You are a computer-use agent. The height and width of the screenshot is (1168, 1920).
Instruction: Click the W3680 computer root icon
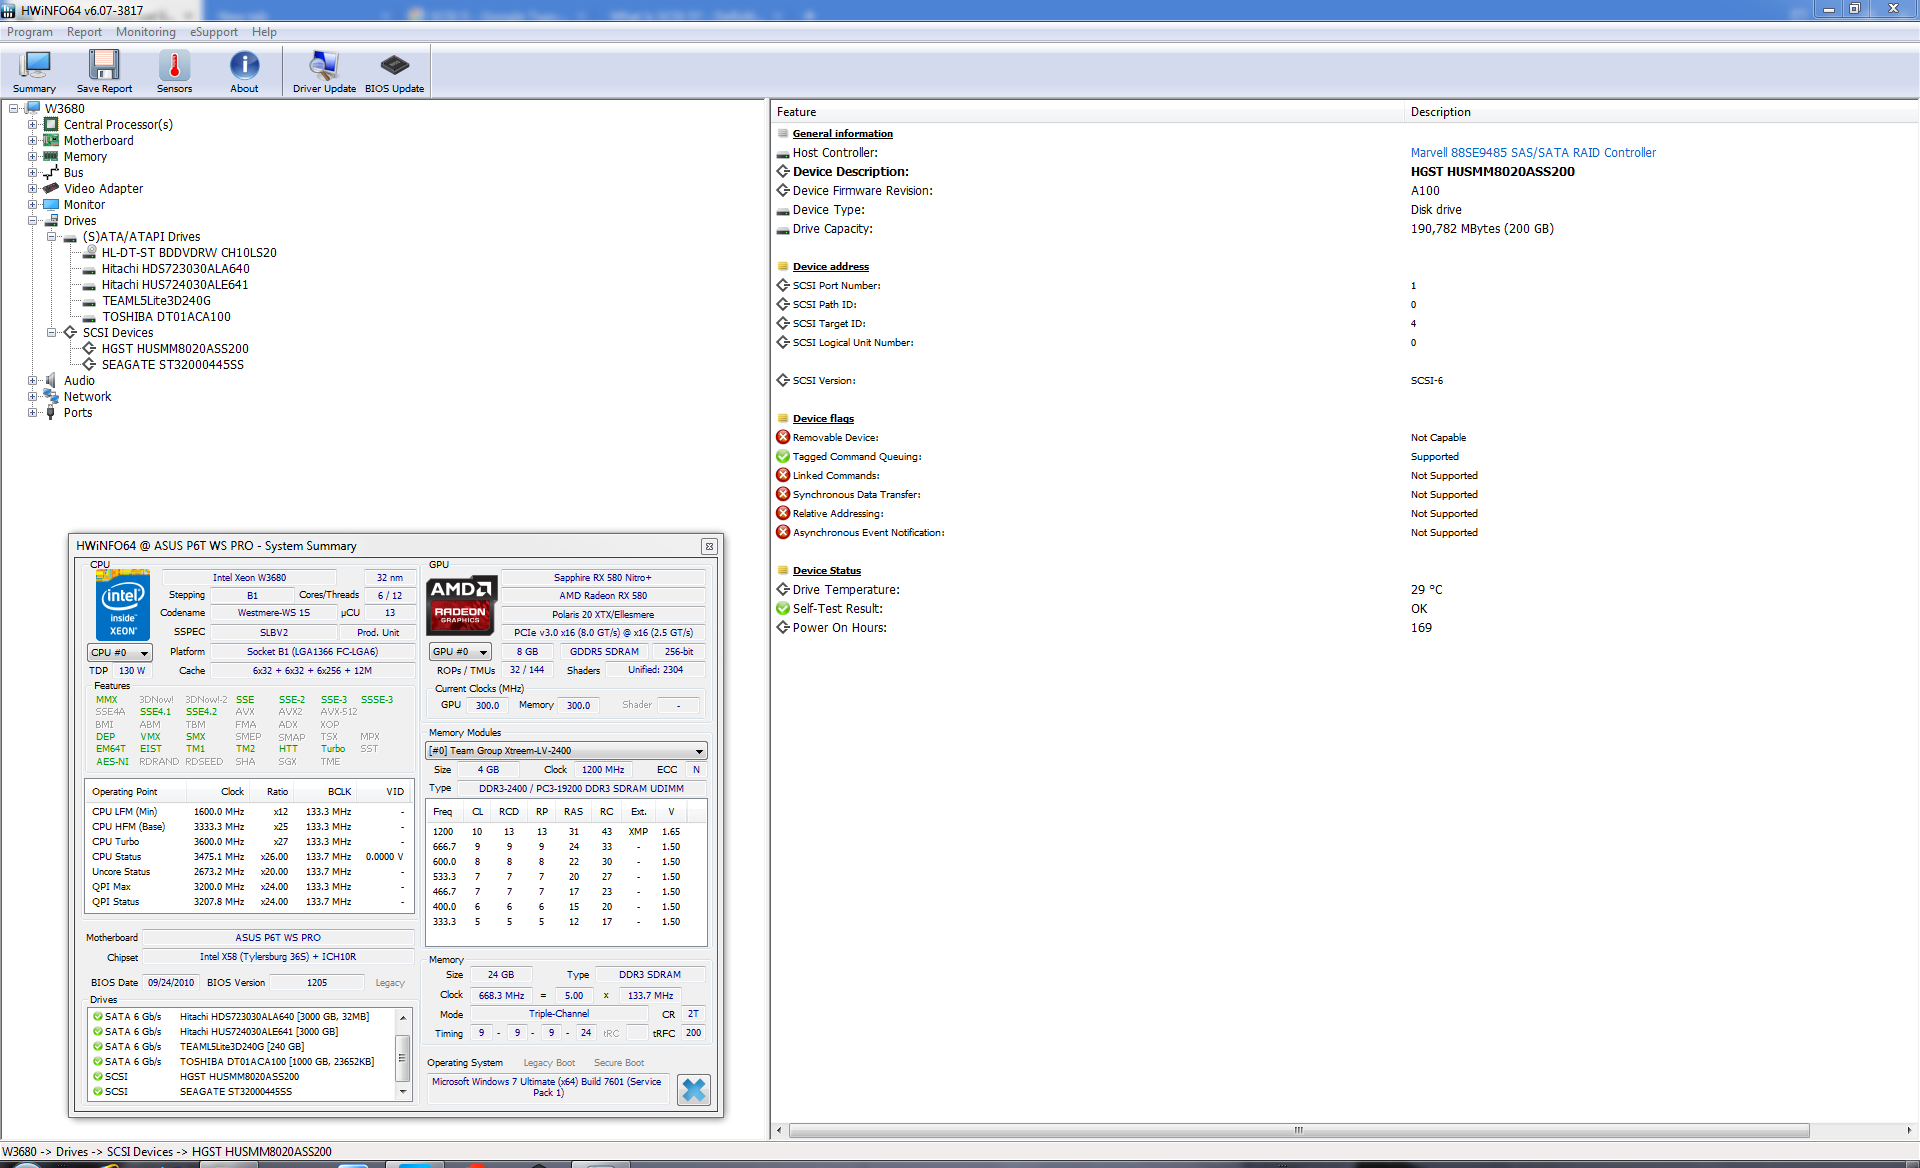(32, 109)
